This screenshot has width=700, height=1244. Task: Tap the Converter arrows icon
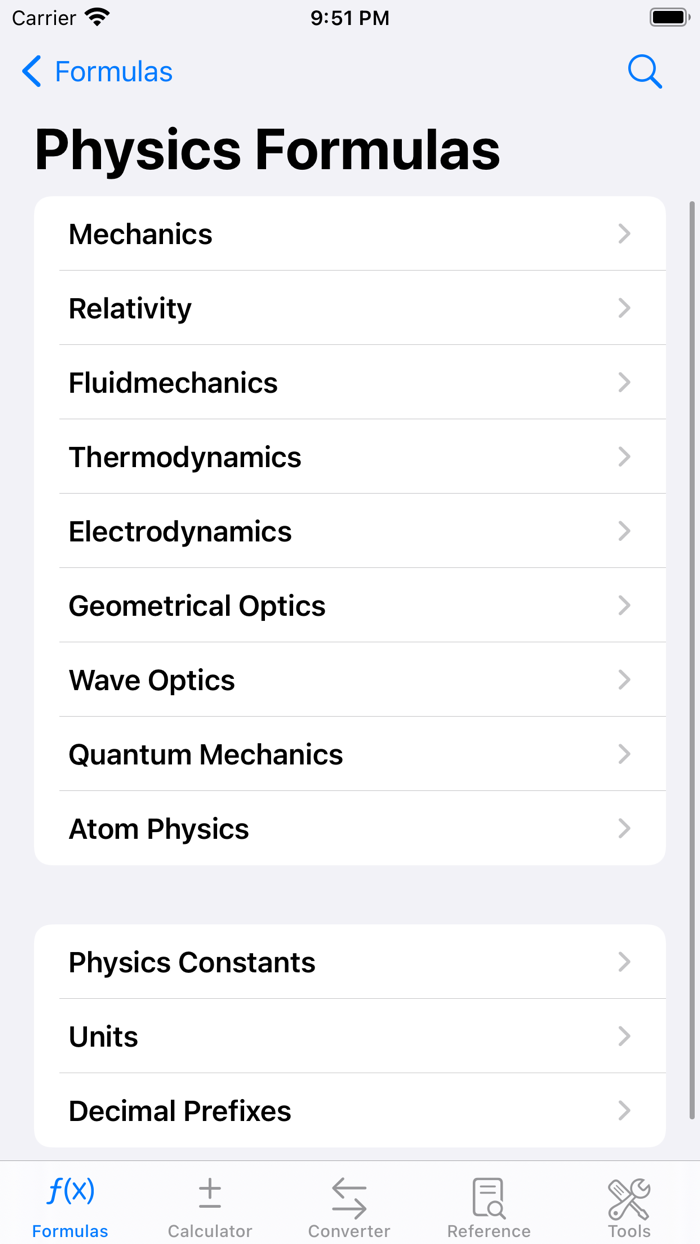(x=349, y=1190)
